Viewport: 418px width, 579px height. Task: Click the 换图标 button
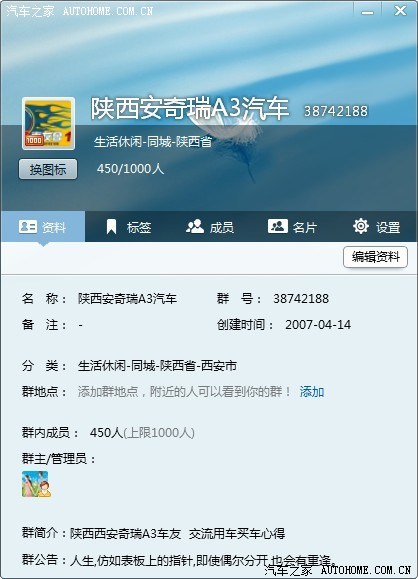click(48, 169)
